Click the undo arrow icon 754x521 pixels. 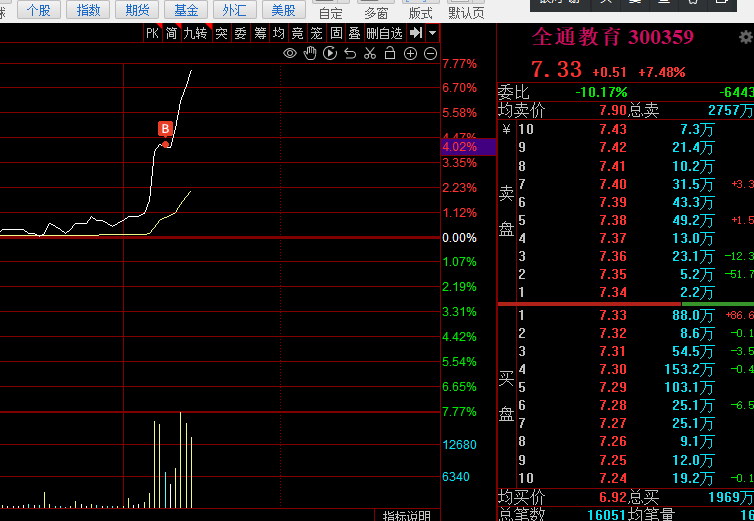[x=350, y=53]
